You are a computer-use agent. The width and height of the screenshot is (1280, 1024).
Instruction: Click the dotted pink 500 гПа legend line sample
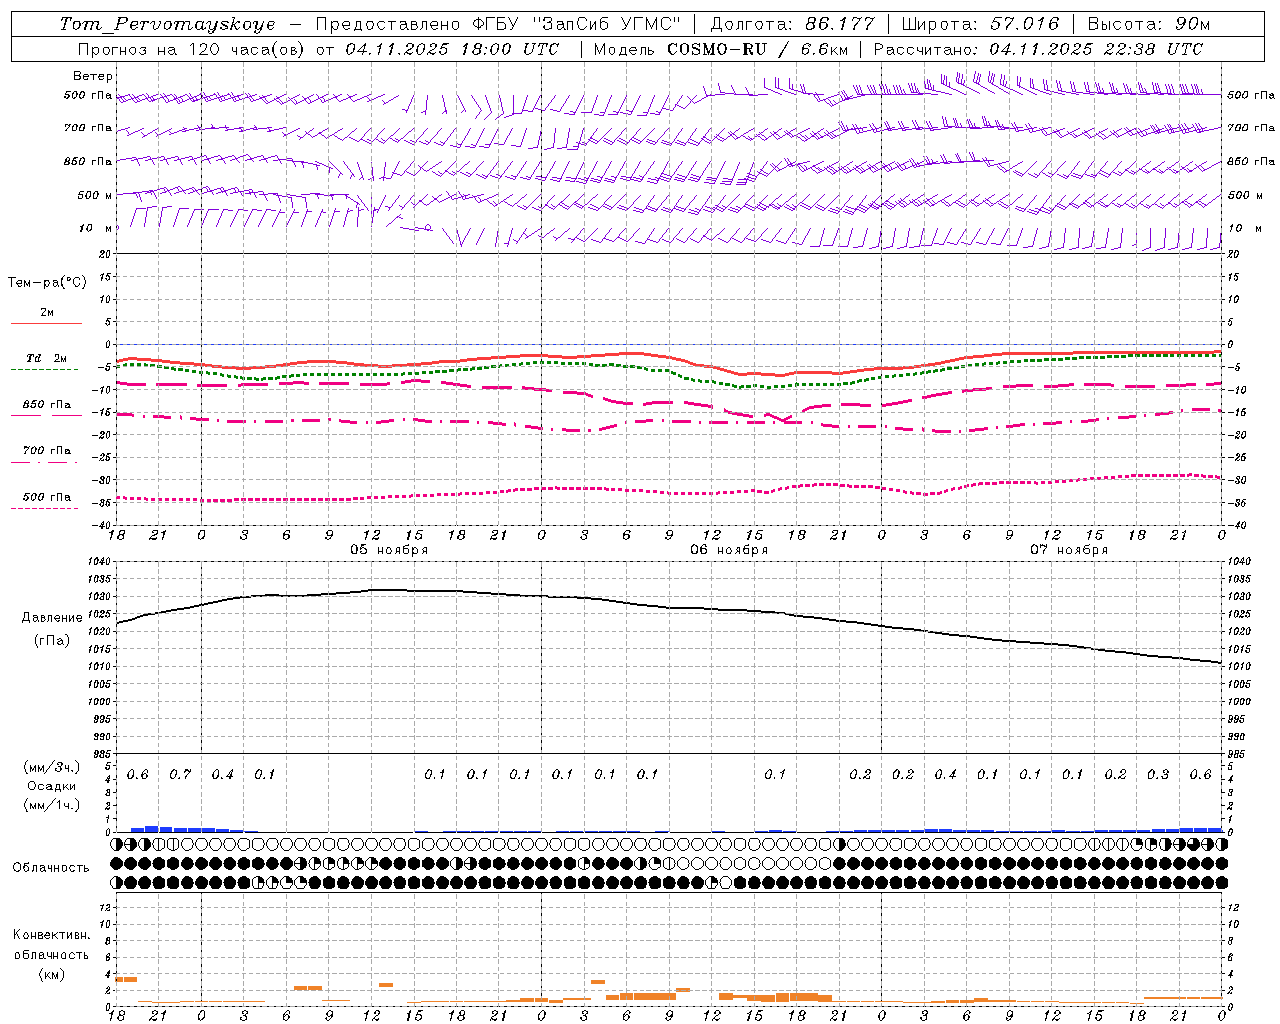coord(46,509)
